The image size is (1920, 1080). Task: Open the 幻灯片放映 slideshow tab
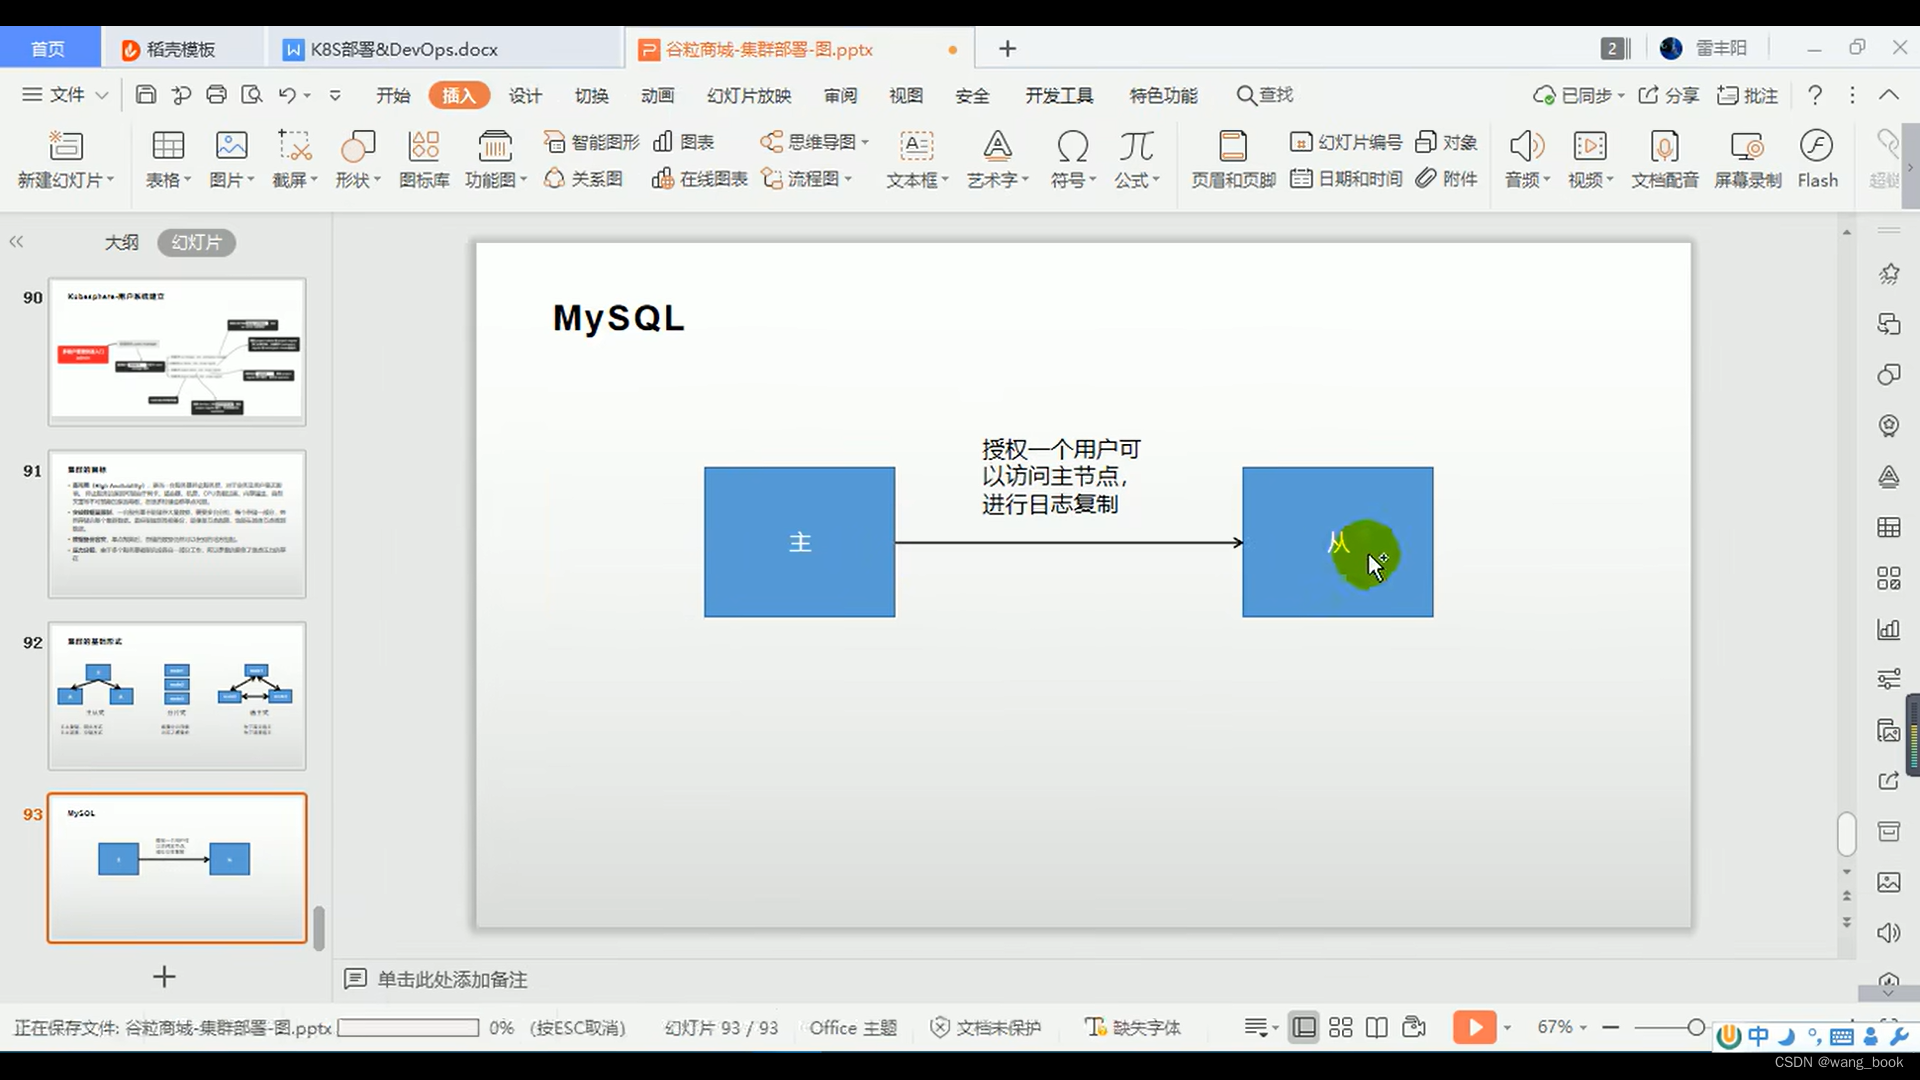[748, 96]
